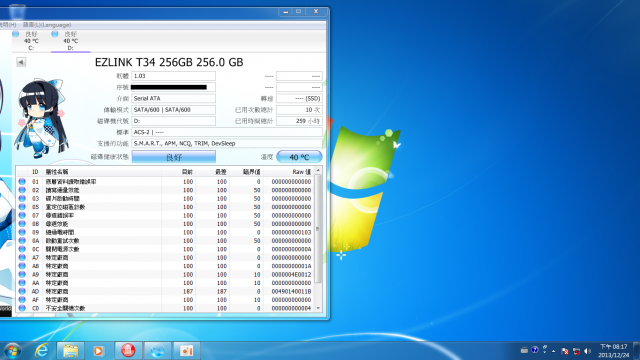Screen dimensions: 640x360
Task: Click the power on hours field, value 259
Action: 299,121
